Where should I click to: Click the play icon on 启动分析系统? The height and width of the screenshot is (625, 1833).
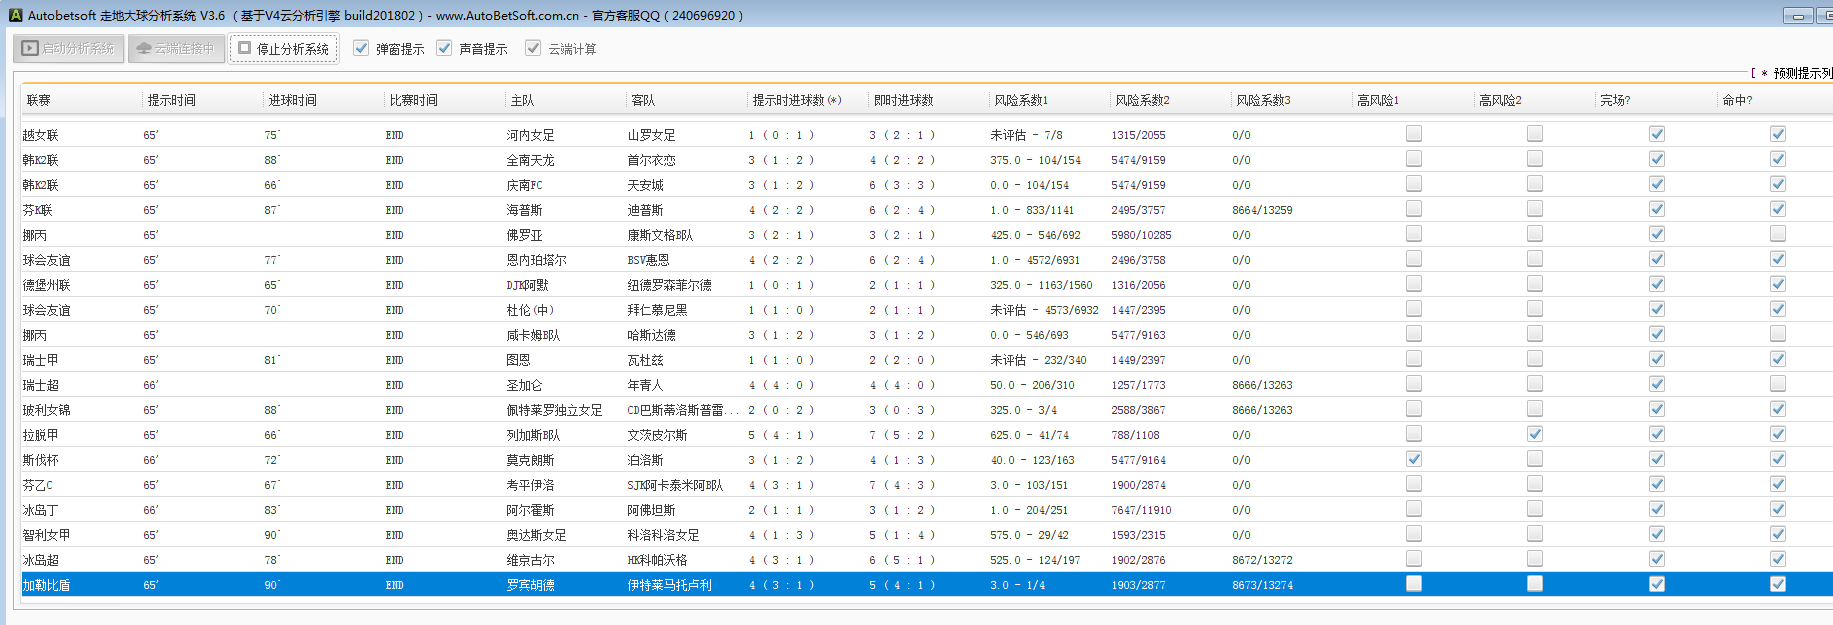30,48
